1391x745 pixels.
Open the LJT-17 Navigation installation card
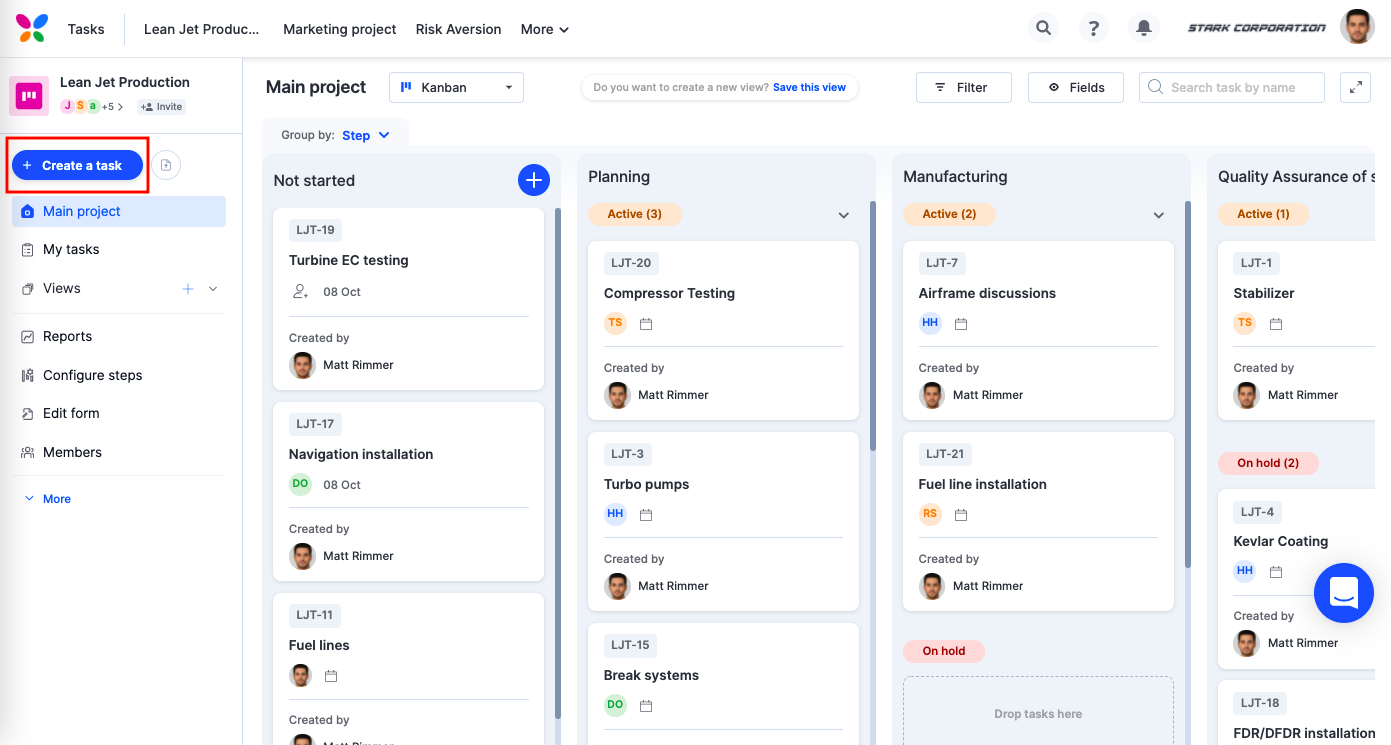[408, 492]
